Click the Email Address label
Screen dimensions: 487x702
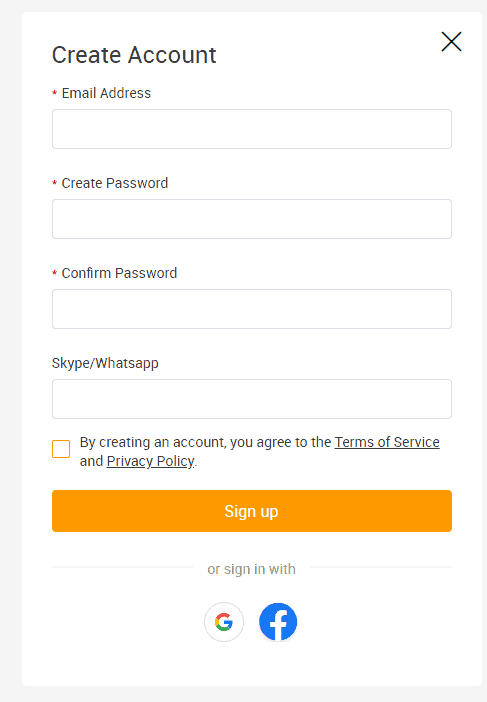106,93
